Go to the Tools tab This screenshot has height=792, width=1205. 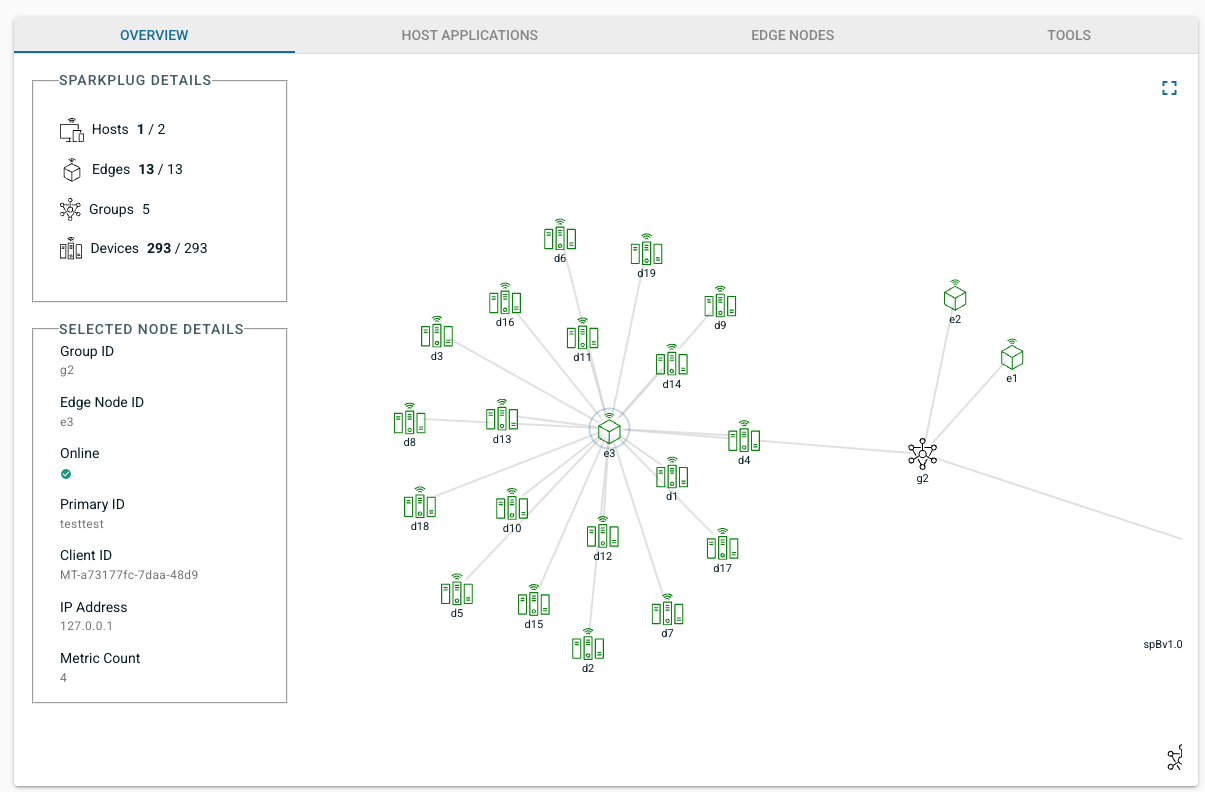click(x=1069, y=35)
